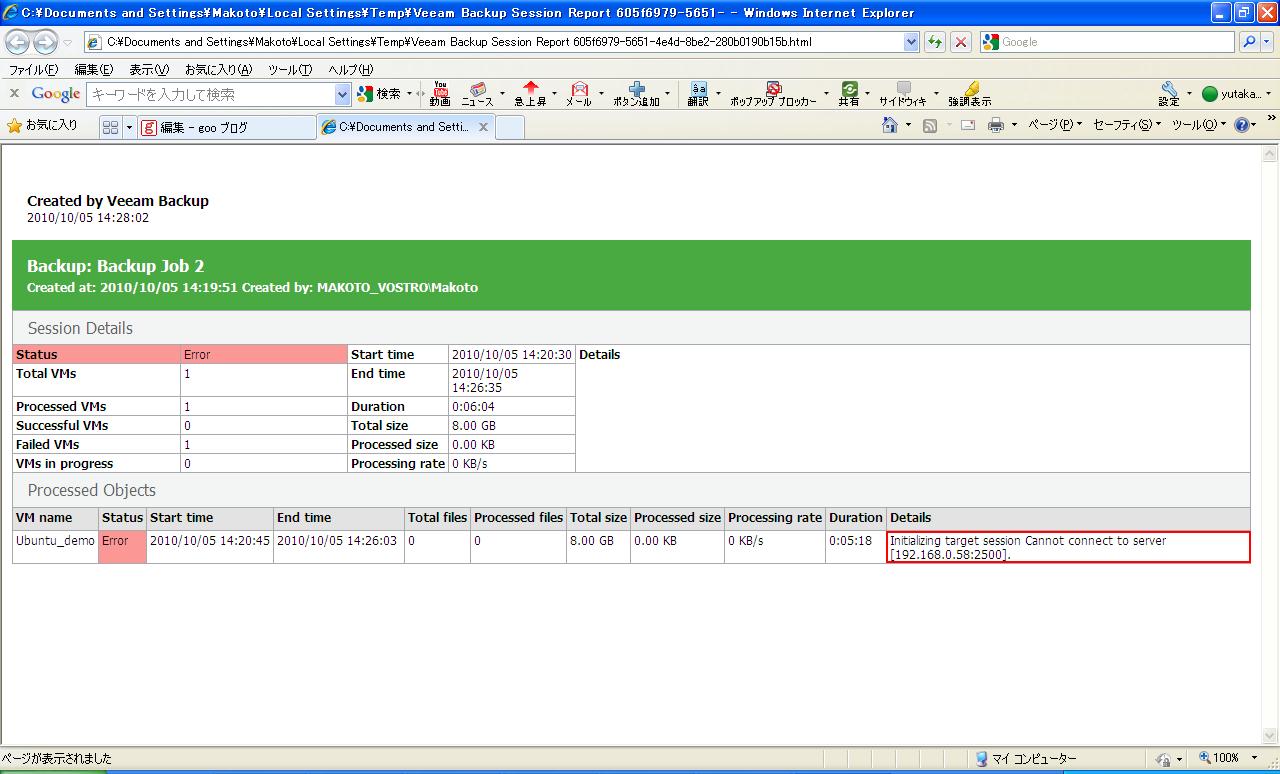Switch to the 編集 - goo ブログ tab
This screenshot has width=1280, height=774.
click(226, 127)
